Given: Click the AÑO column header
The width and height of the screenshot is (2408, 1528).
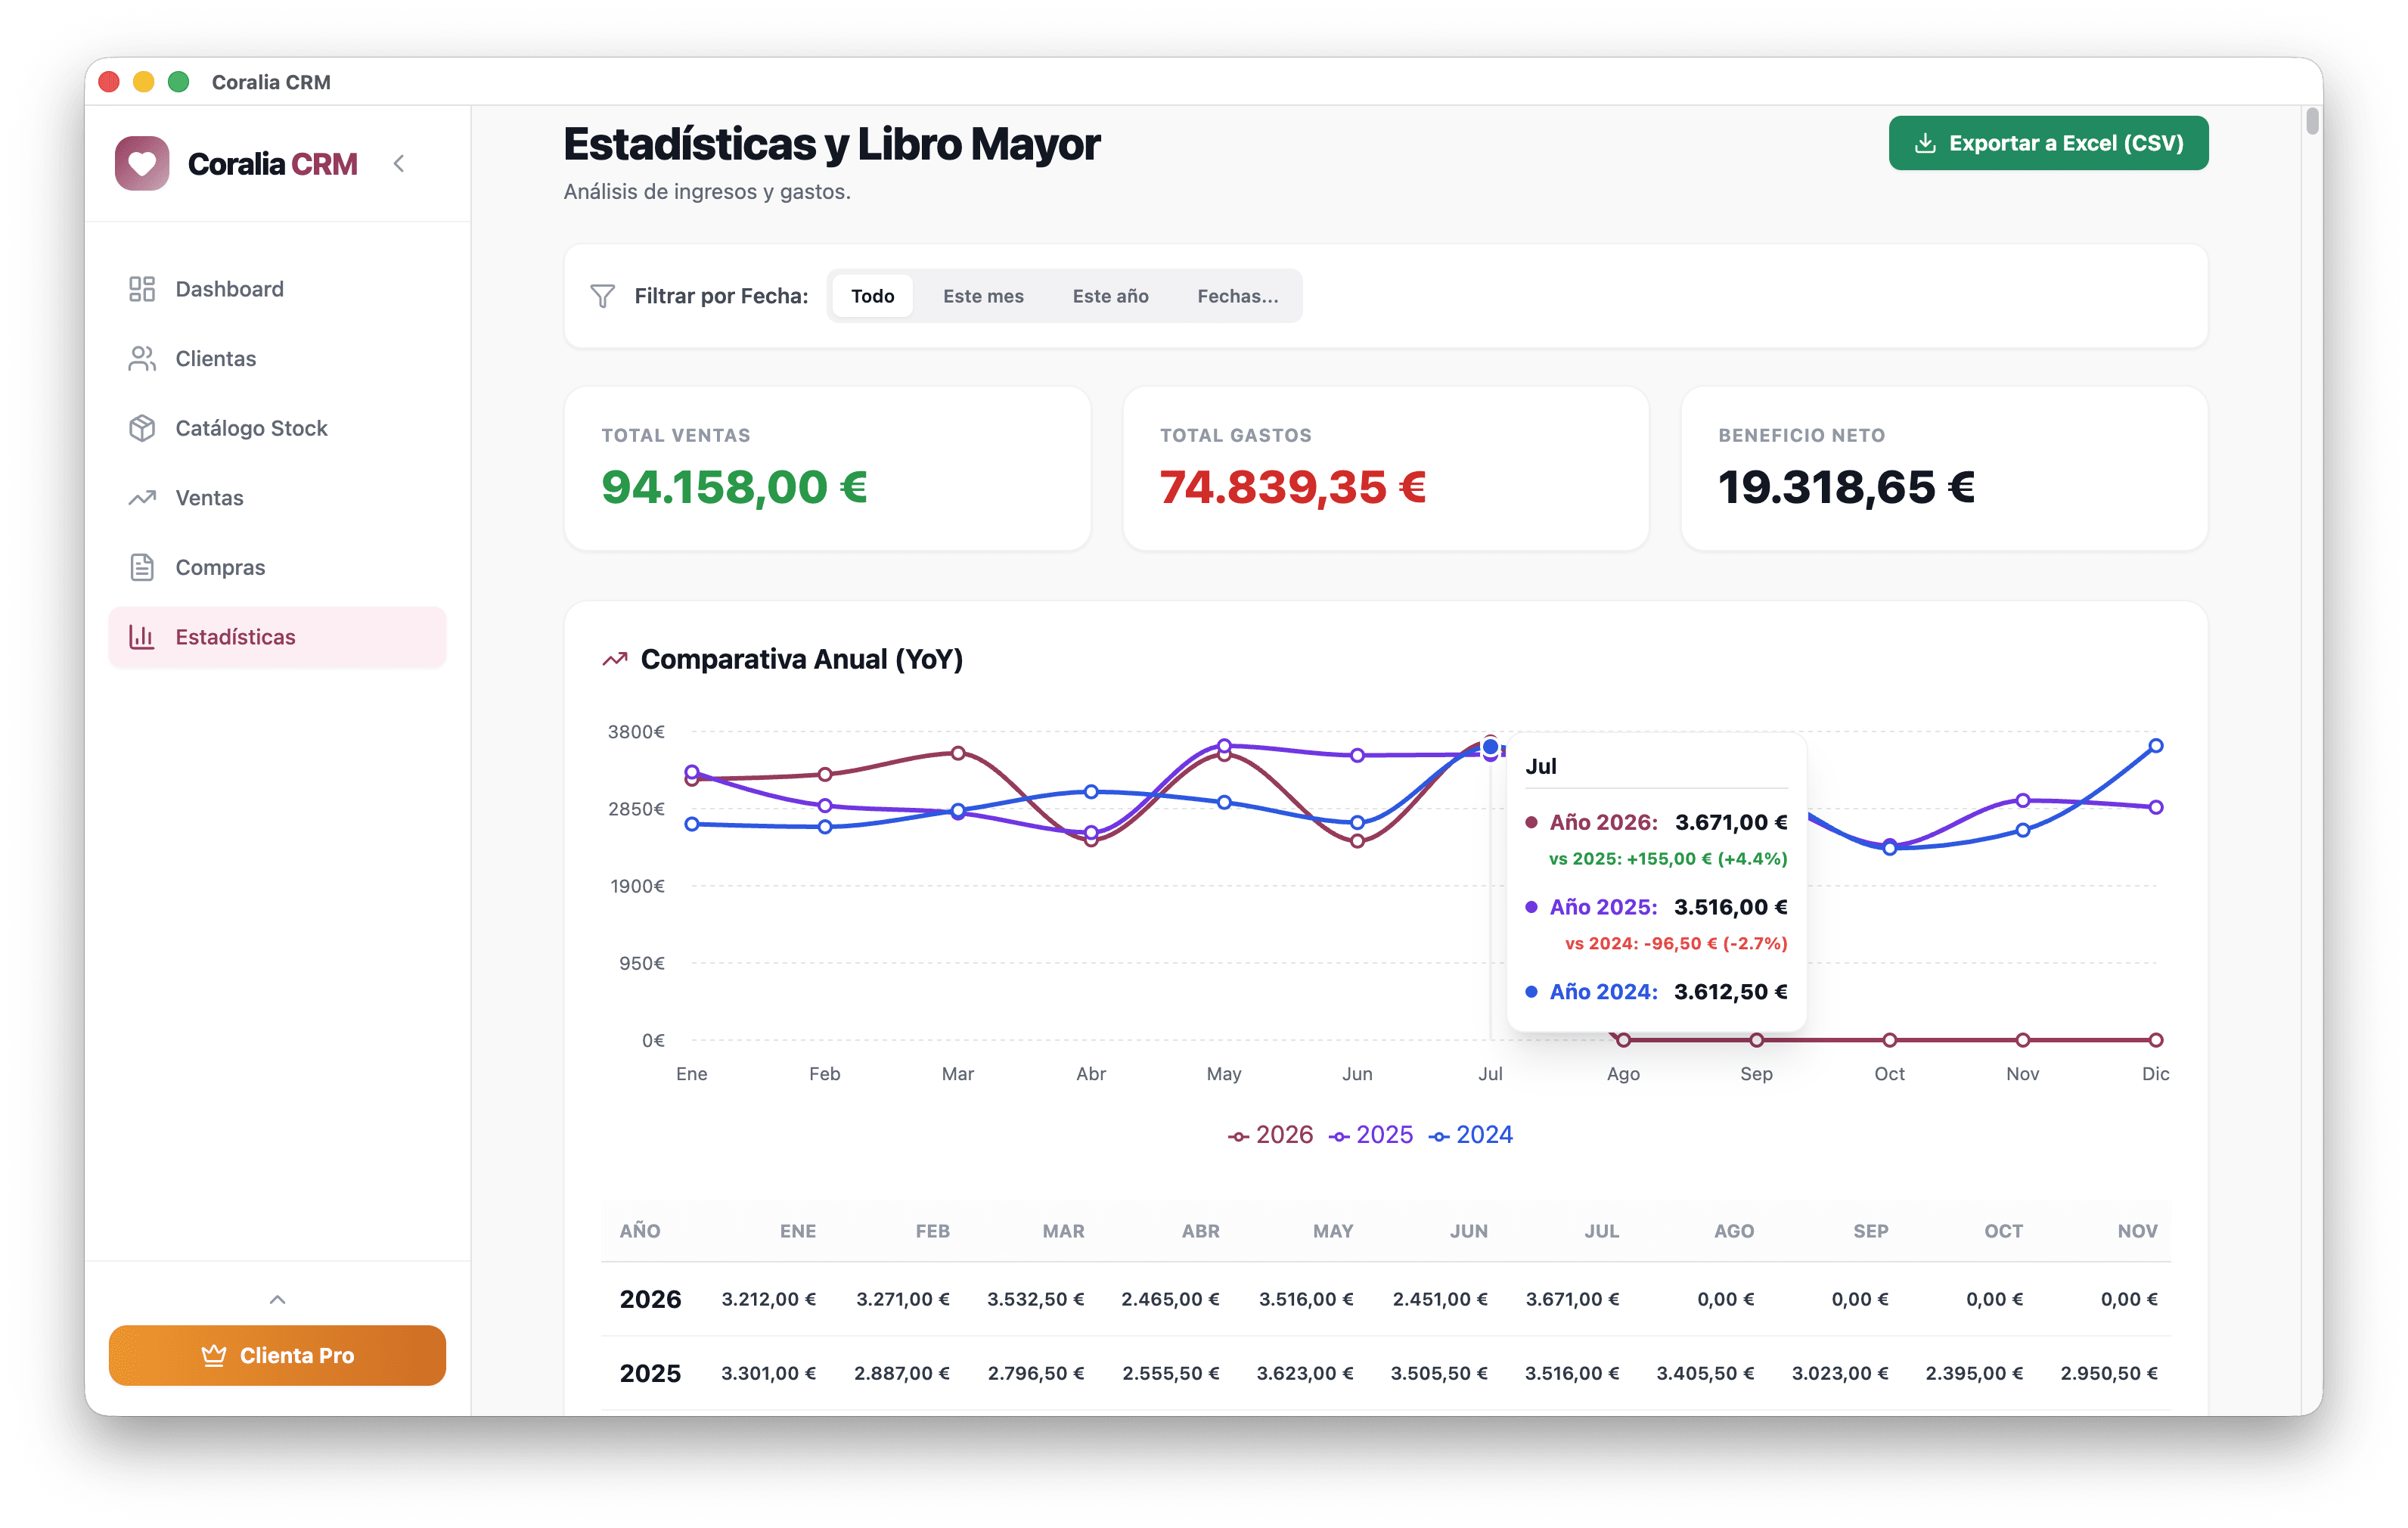Looking at the screenshot, I should 640,1231.
